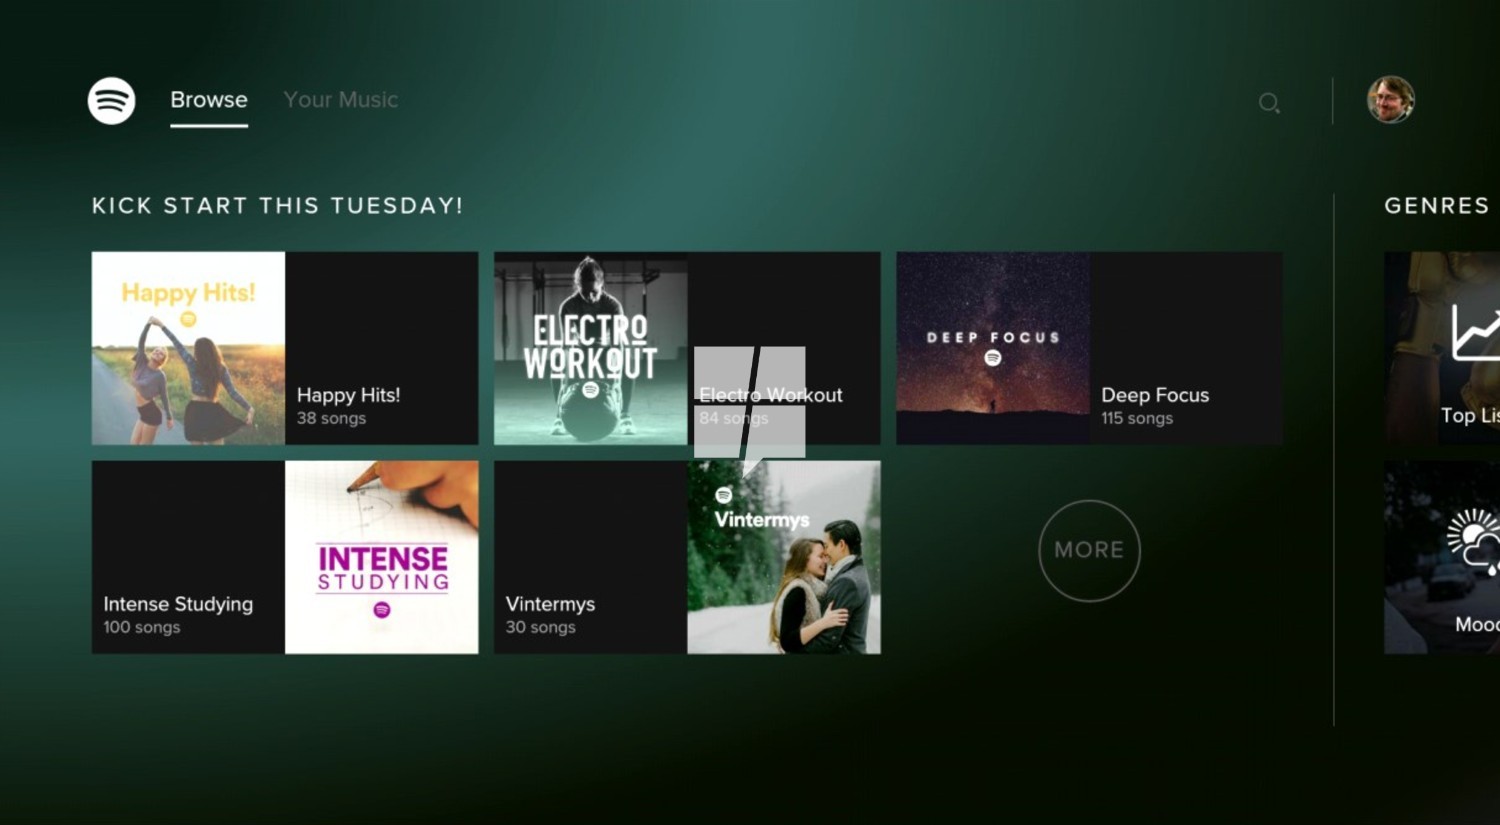Open Electro Workout cover art
This screenshot has width=1500, height=825.
(x=591, y=348)
